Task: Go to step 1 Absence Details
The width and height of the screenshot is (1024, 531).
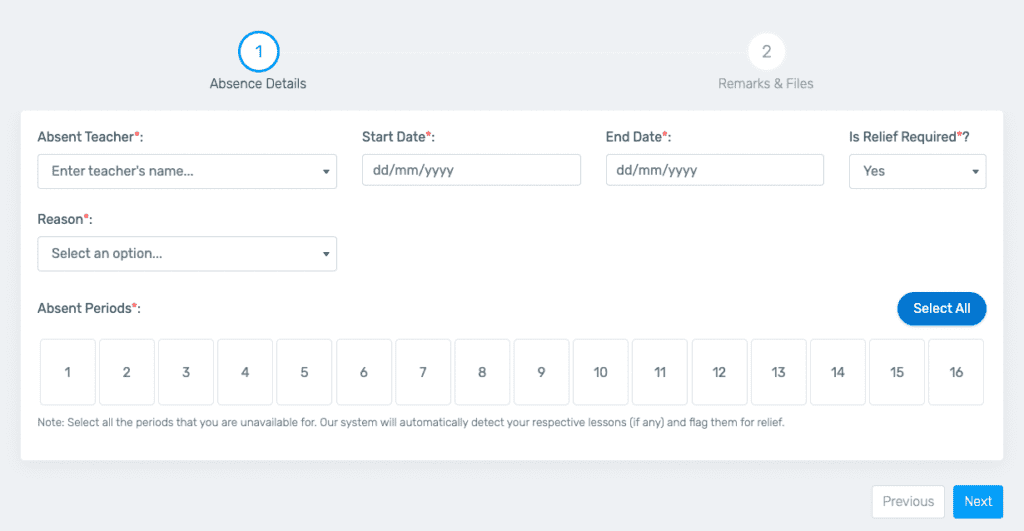Action: point(258,52)
